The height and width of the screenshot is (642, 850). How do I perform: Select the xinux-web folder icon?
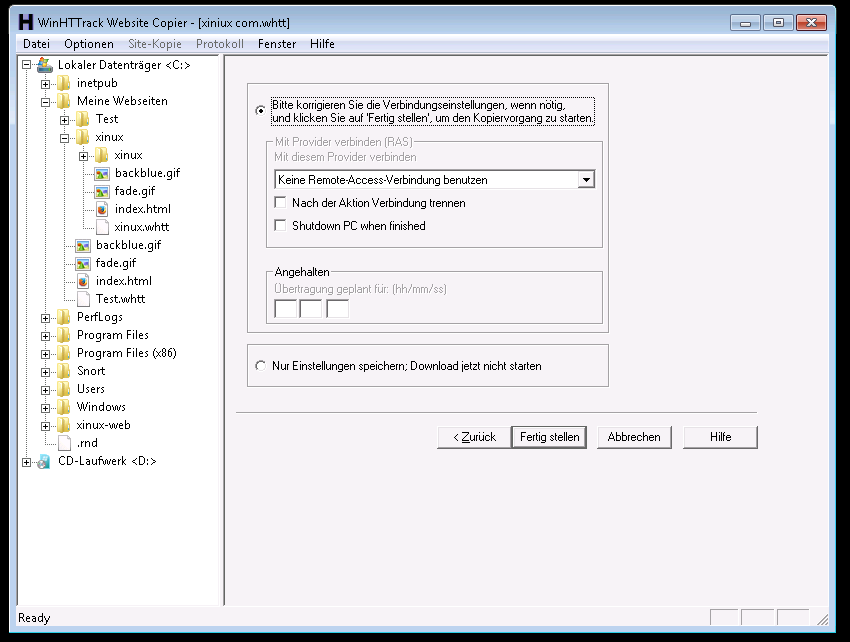pos(64,425)
